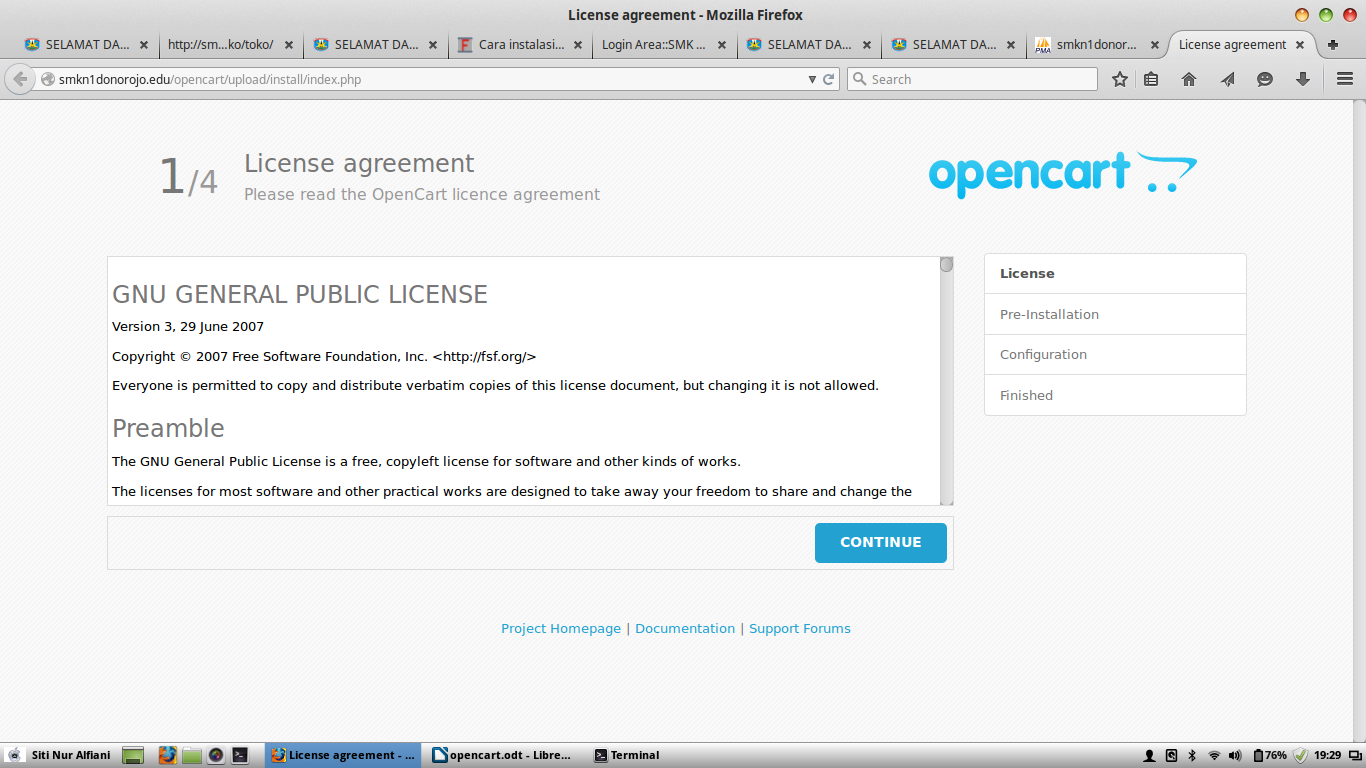Close the 'Cara instalasi...' tab

point(578,45)
